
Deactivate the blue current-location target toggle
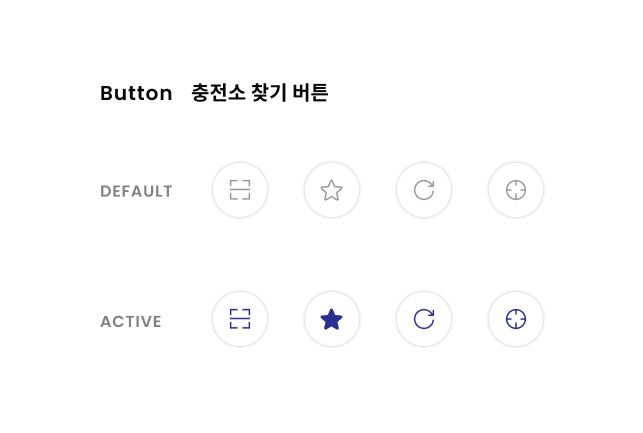coord(516,319)
